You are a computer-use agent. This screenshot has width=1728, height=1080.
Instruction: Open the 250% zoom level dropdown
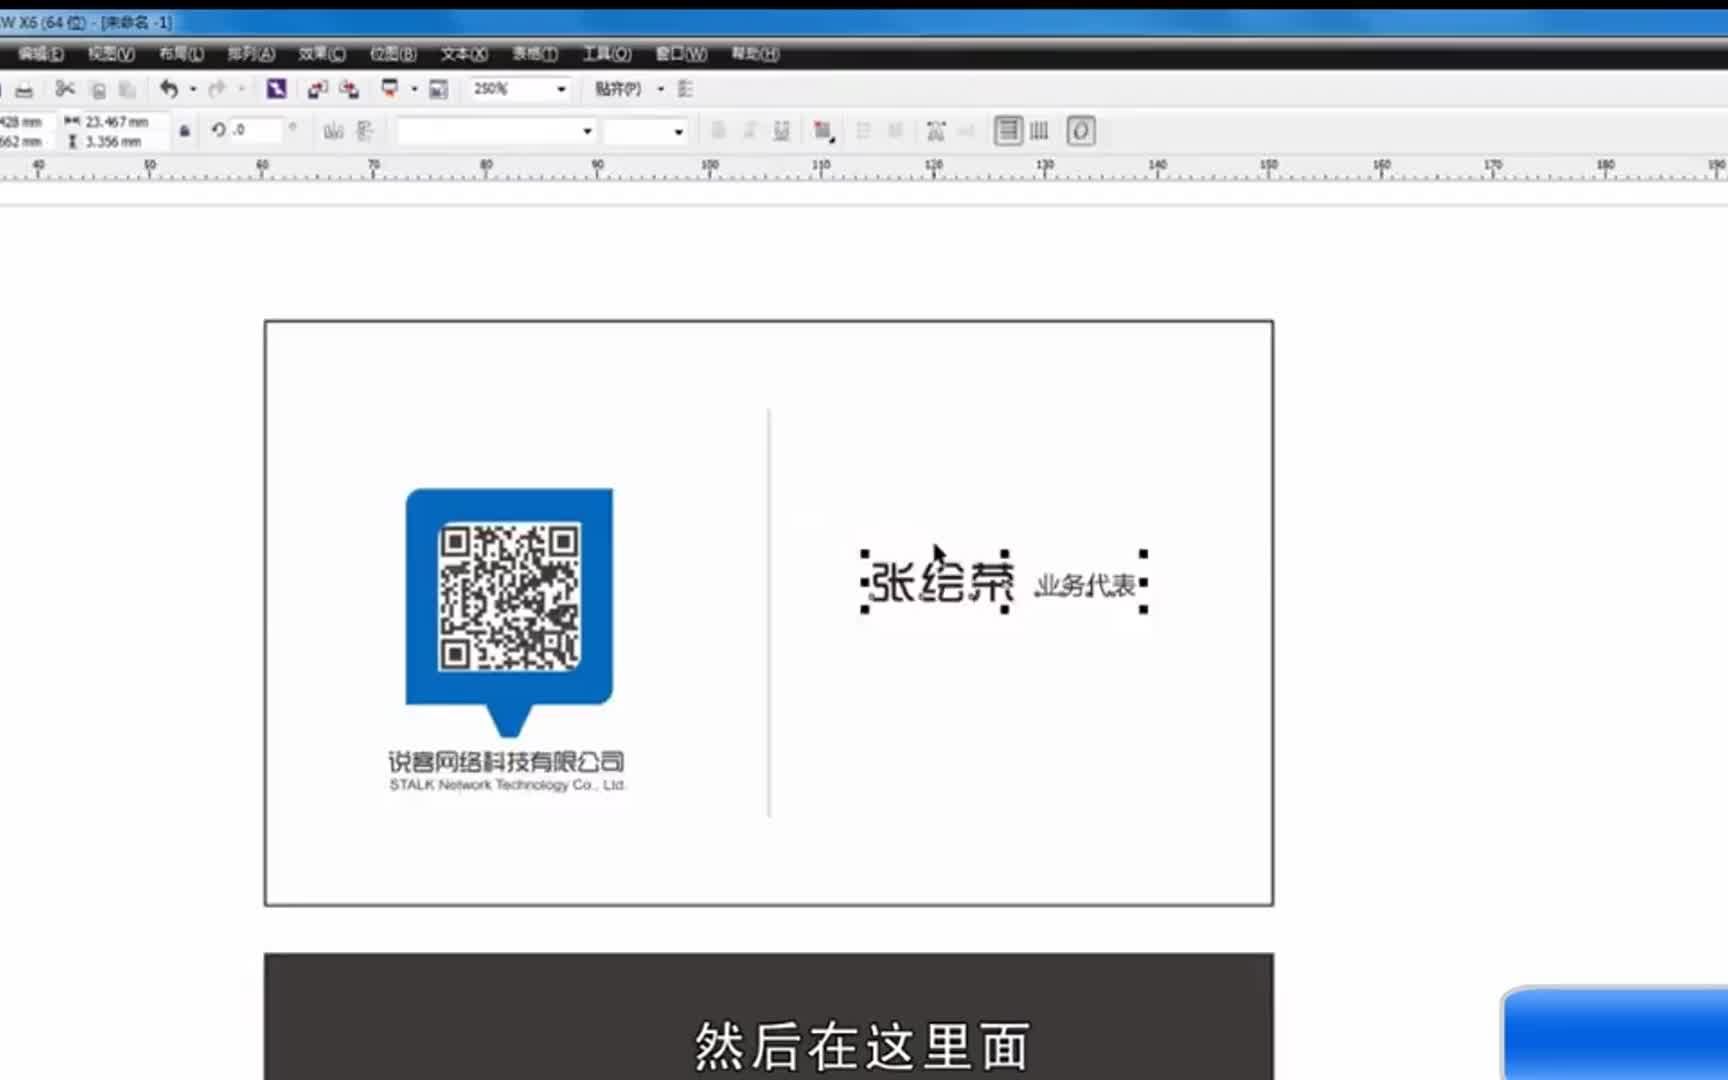(561, 89)
